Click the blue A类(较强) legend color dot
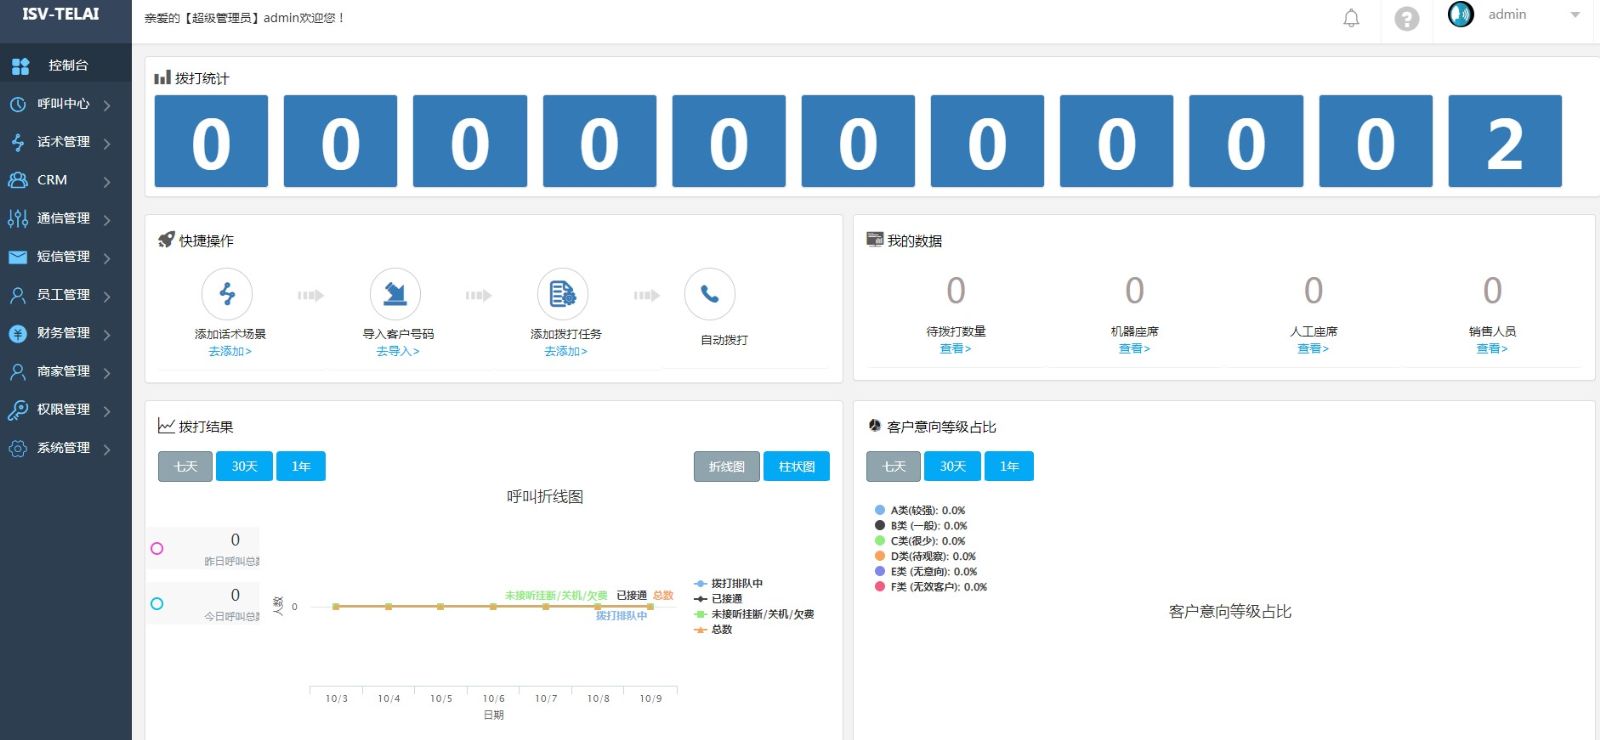The image size is (1600, 740). (x=880, y=510)
